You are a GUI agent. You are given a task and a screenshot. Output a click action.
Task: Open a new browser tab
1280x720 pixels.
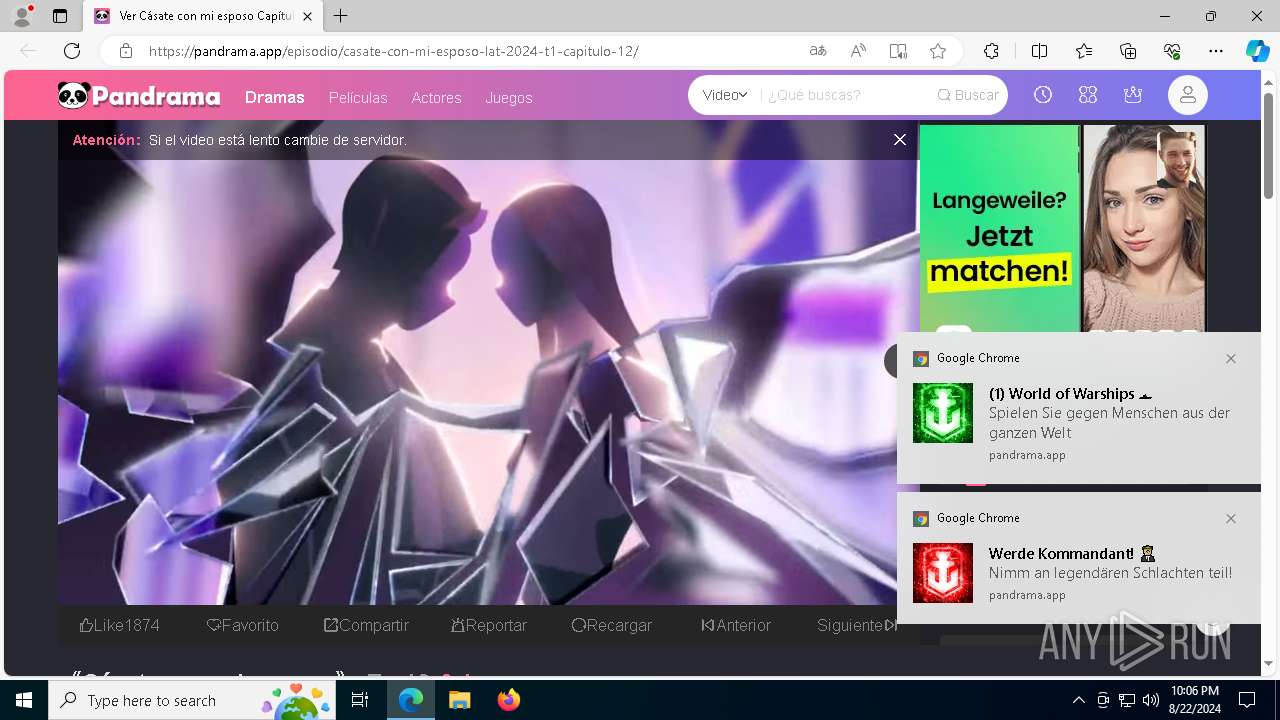tap(341, 16)
